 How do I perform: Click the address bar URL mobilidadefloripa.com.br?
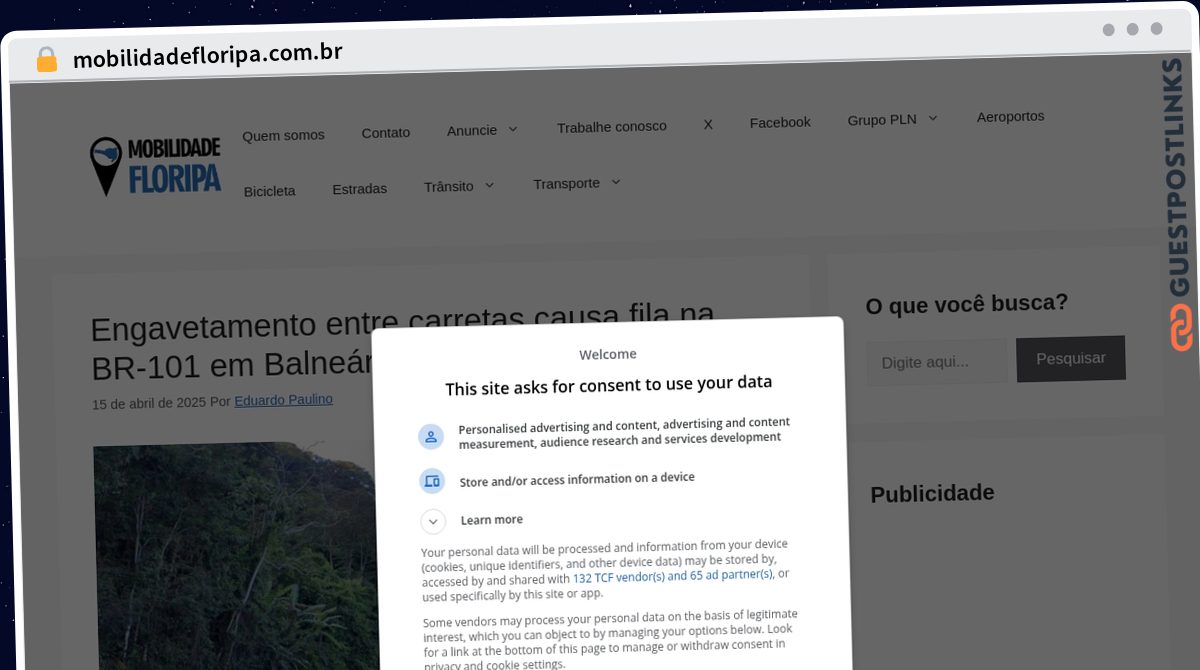[x=208, y=54]
